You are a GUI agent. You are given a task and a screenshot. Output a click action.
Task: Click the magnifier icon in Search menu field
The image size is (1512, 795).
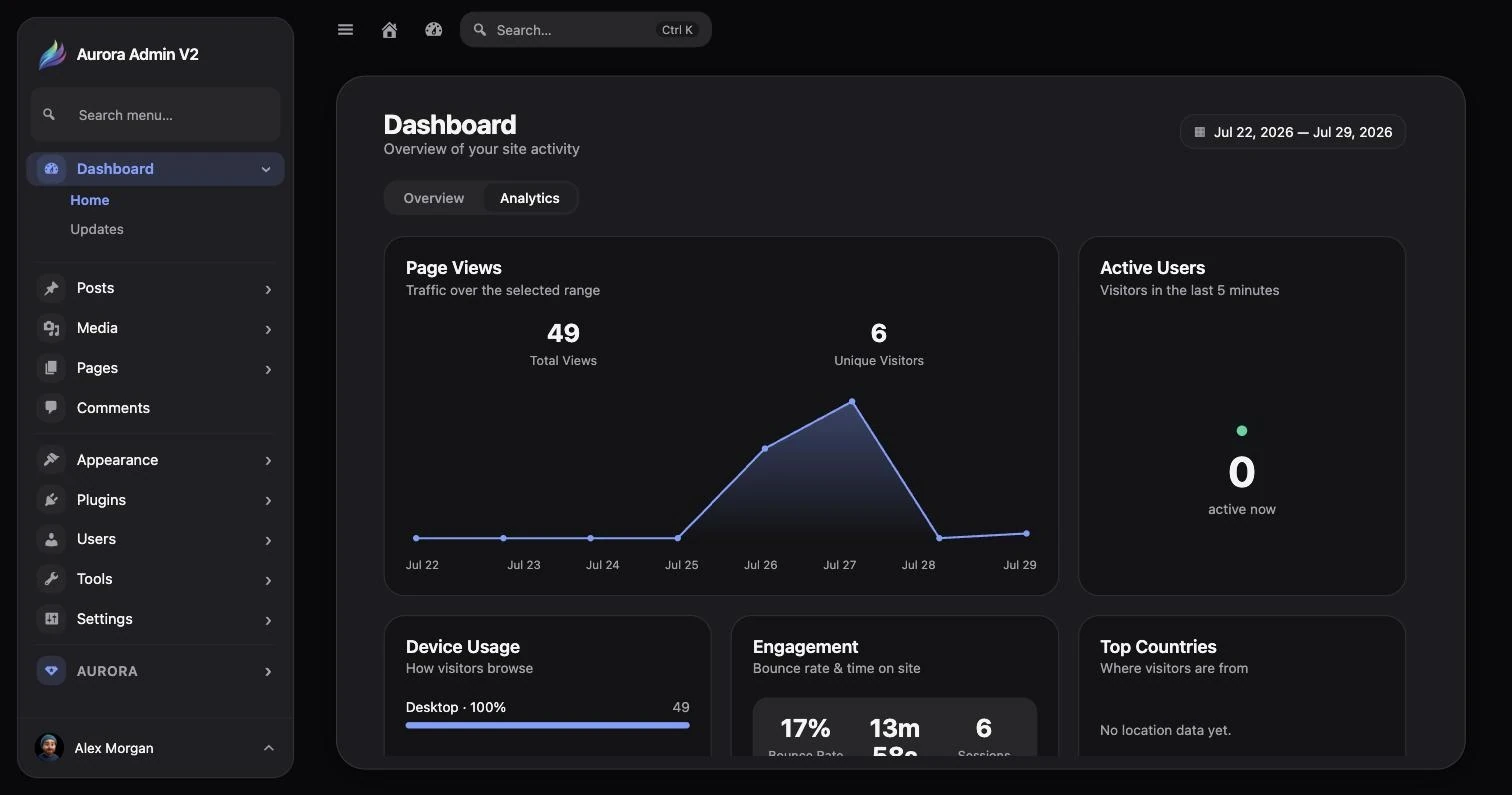point(49,115)
